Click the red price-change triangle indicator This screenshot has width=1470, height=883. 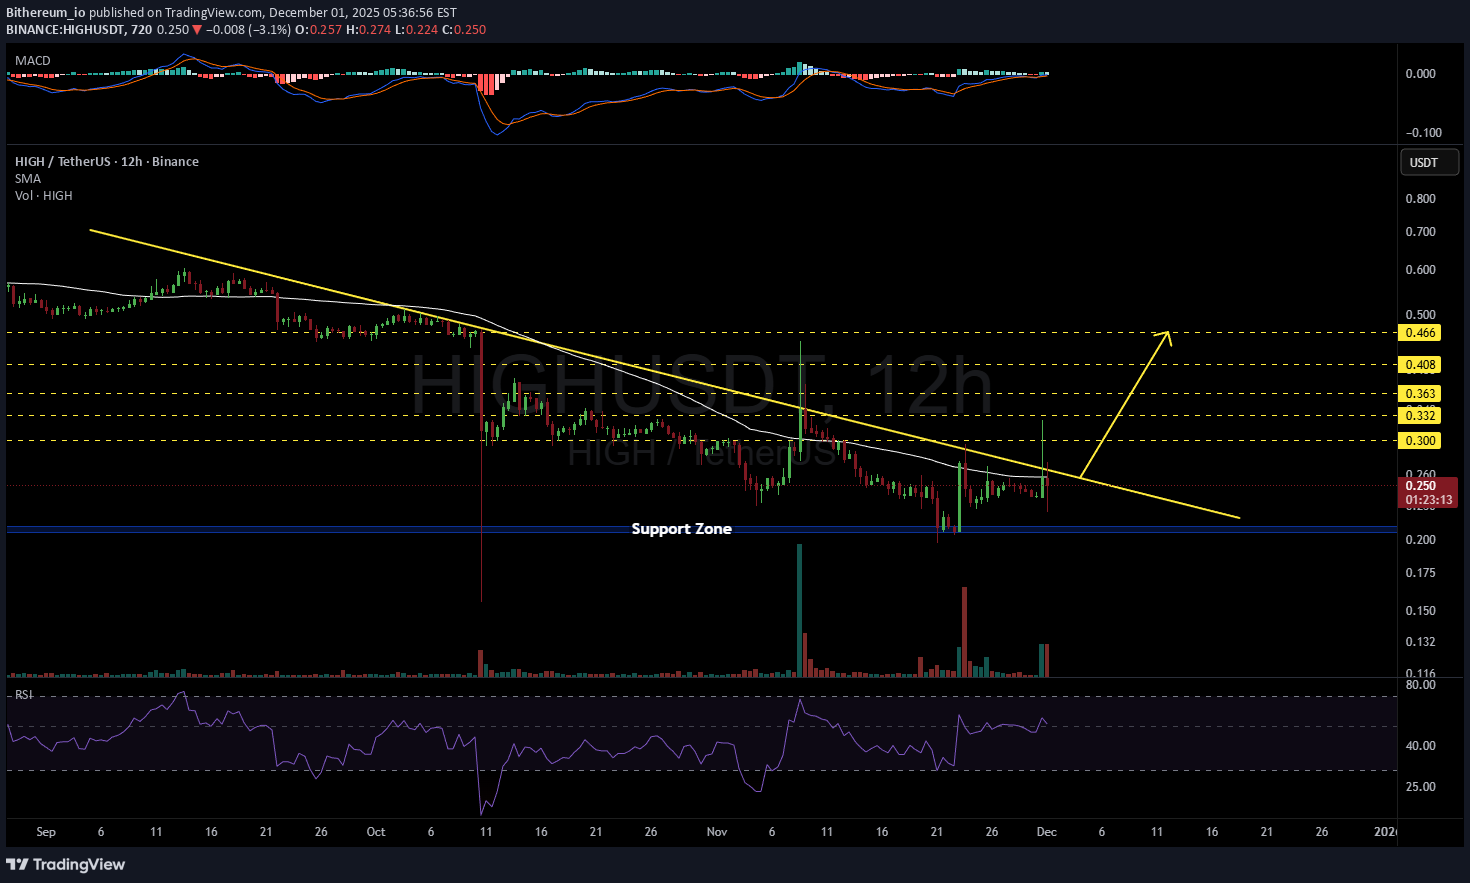[198, 30]
